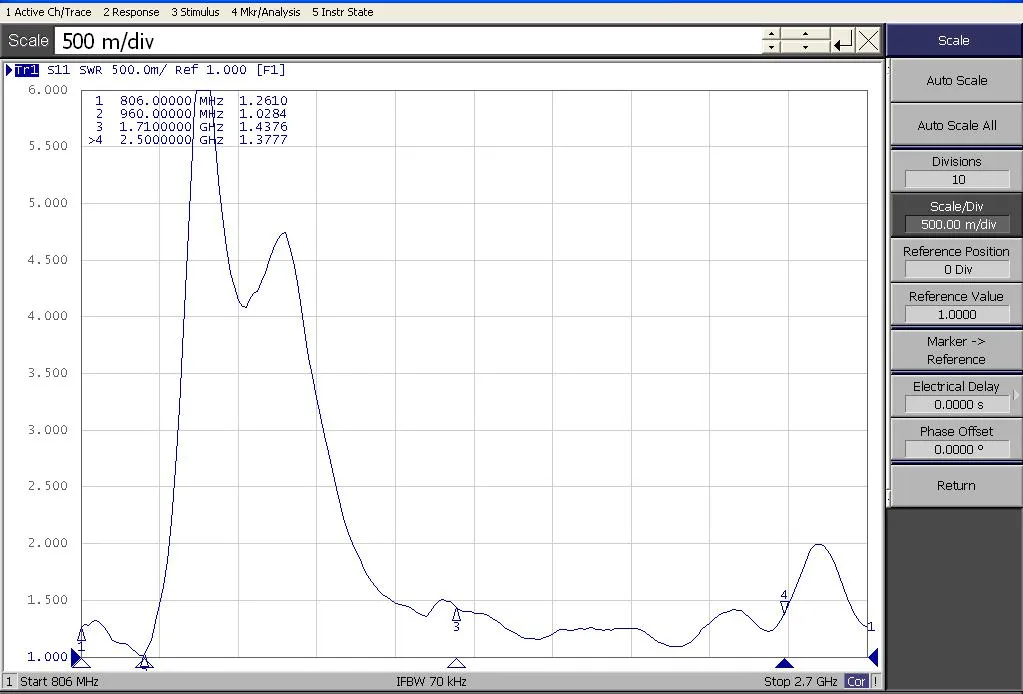Click marker 3 triangle on the trace
This screenshot has height=694, width=1023.
[456, 615]
